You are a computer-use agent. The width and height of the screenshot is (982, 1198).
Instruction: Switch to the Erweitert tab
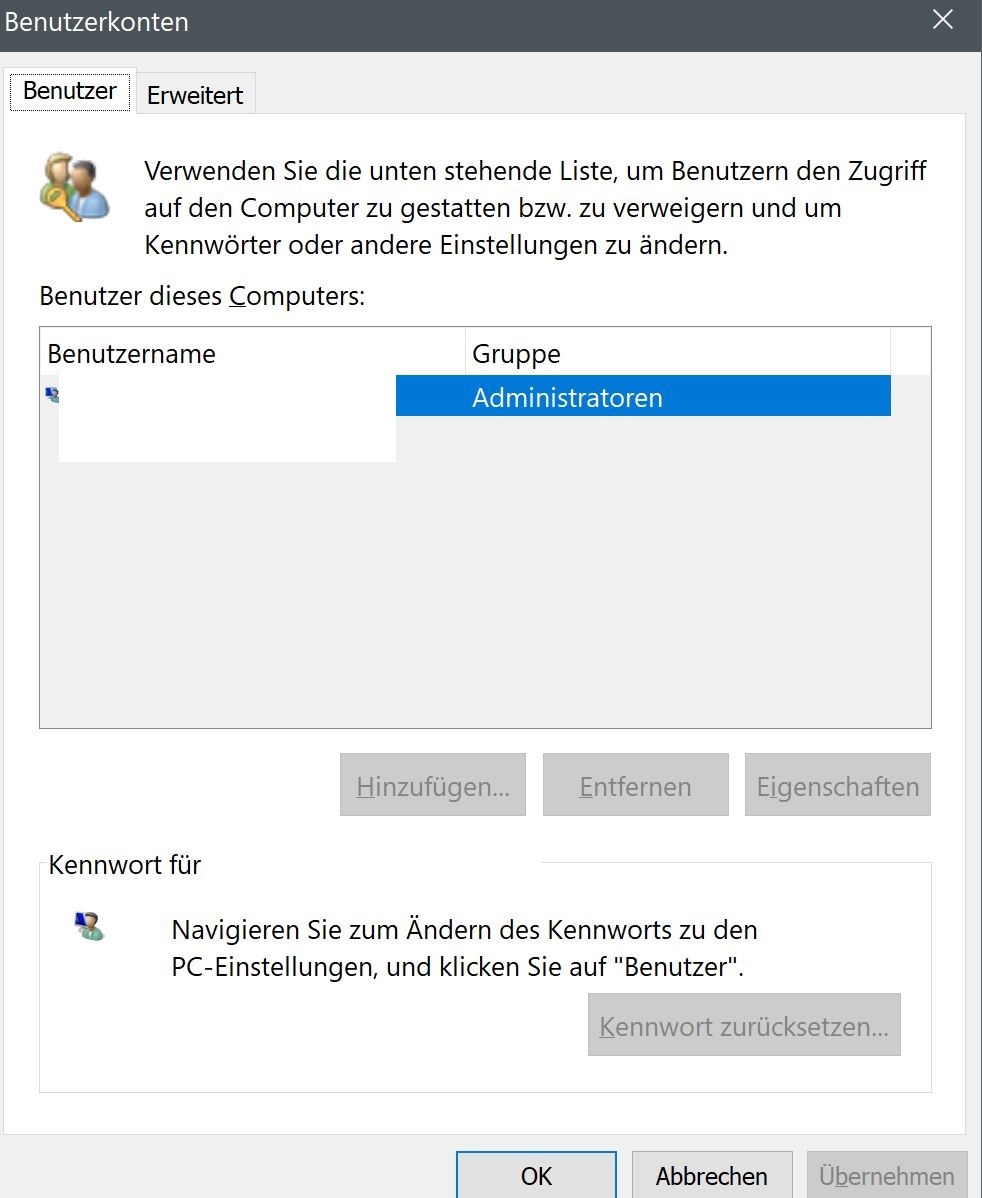pyautogui.click(x=195, y=95)
